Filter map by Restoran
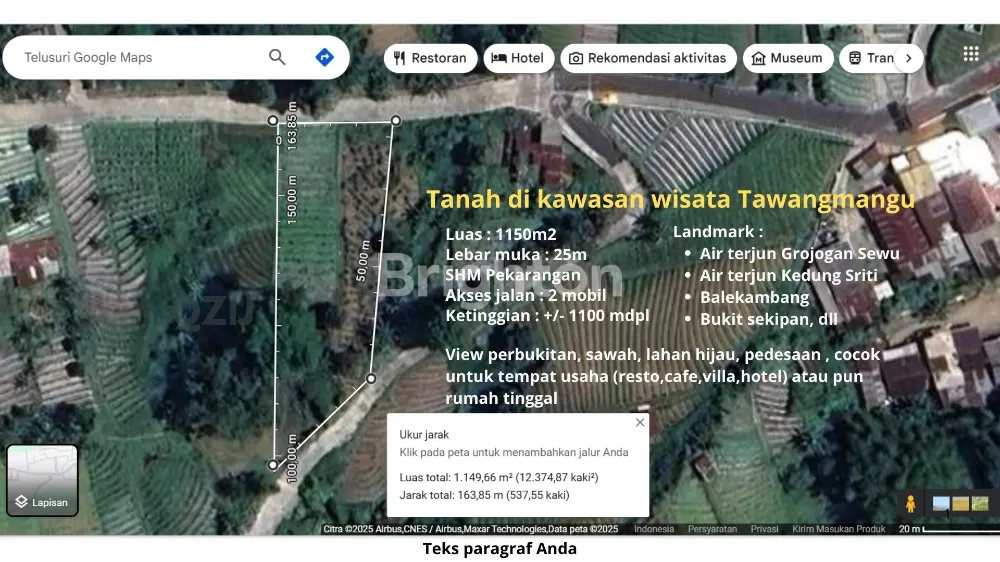Screen dimensions: 1000x562 (430, 58)
